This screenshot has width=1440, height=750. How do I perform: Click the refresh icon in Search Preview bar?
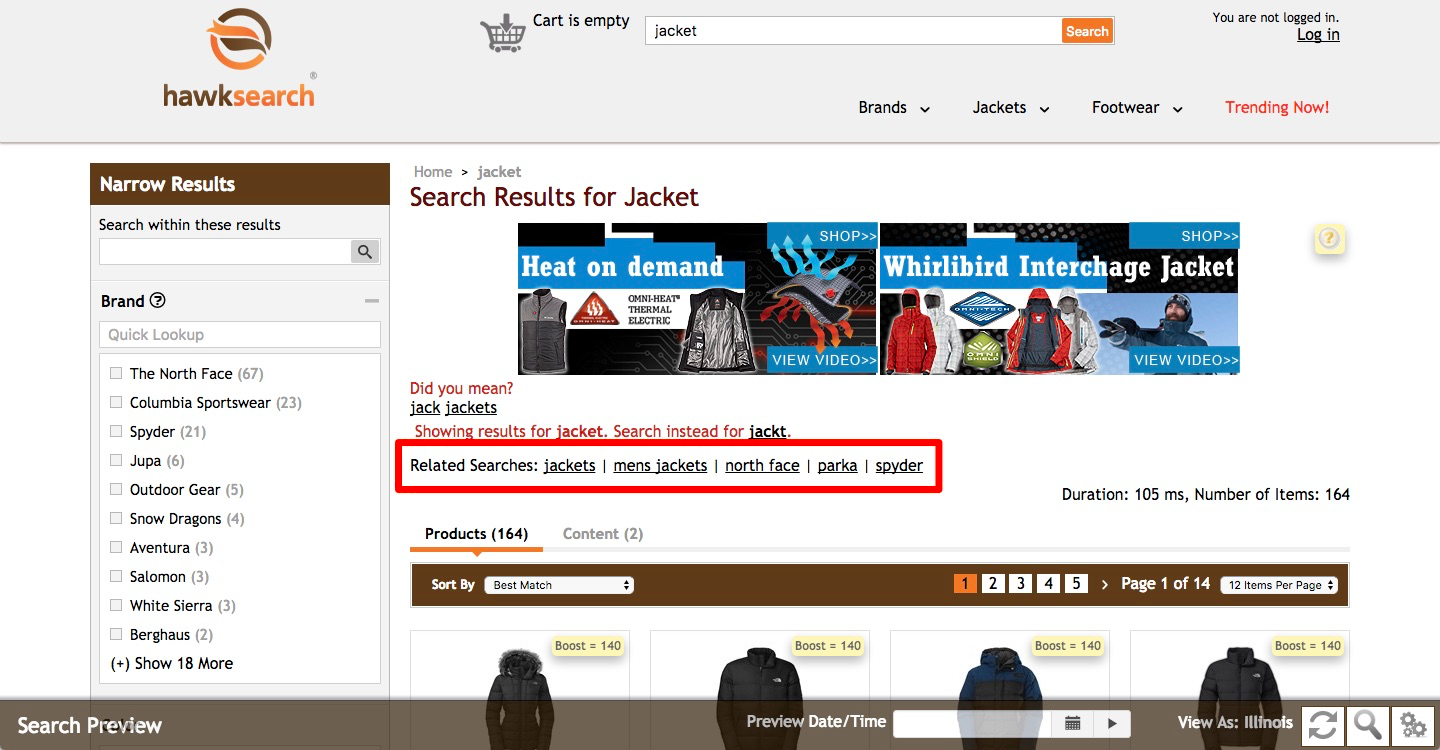pos(1322,725)
